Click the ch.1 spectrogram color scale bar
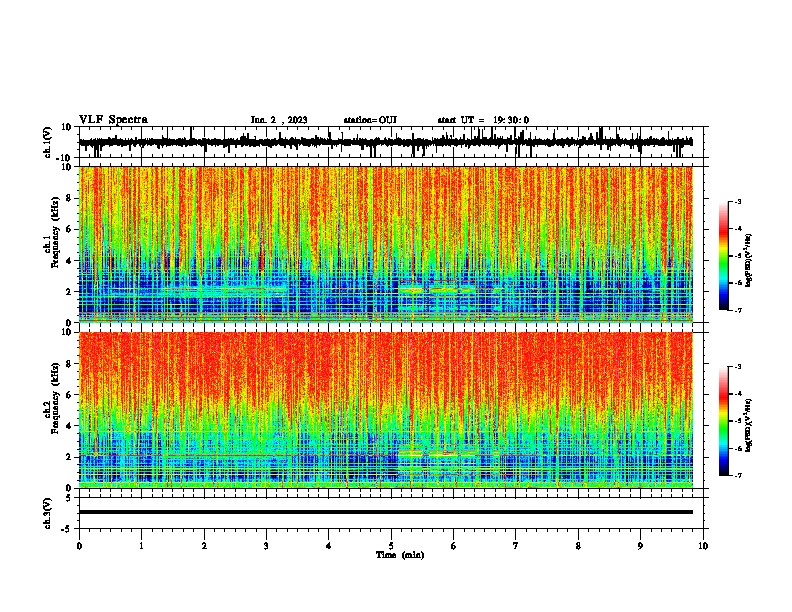Screen dimensions: 792x612 pos(724,256)
